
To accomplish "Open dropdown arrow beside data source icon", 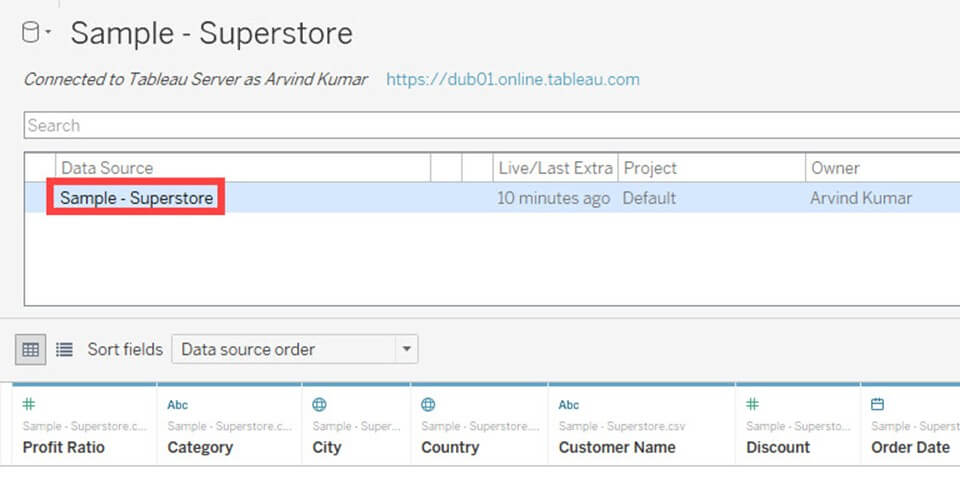I will click(48, 35).
